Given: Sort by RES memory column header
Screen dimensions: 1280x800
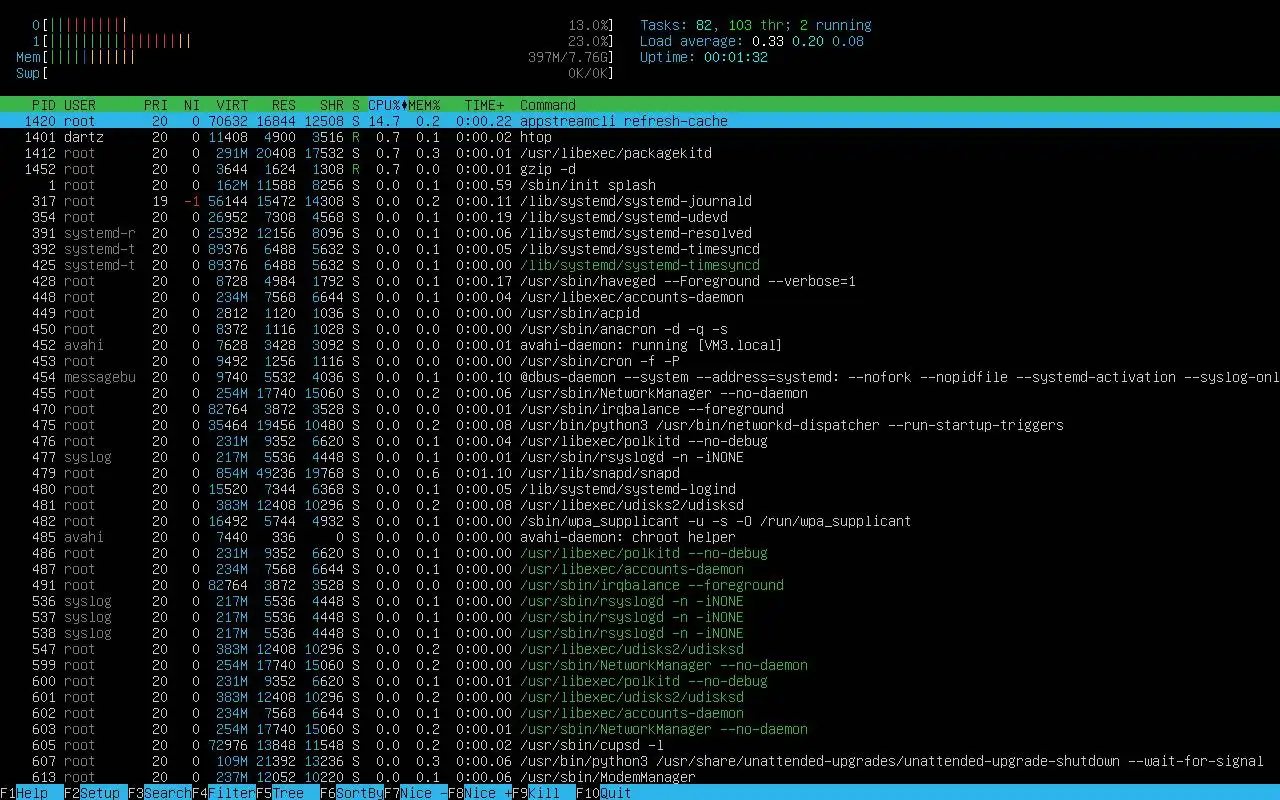Looking at the screenshot, I should tap(284, 105).
